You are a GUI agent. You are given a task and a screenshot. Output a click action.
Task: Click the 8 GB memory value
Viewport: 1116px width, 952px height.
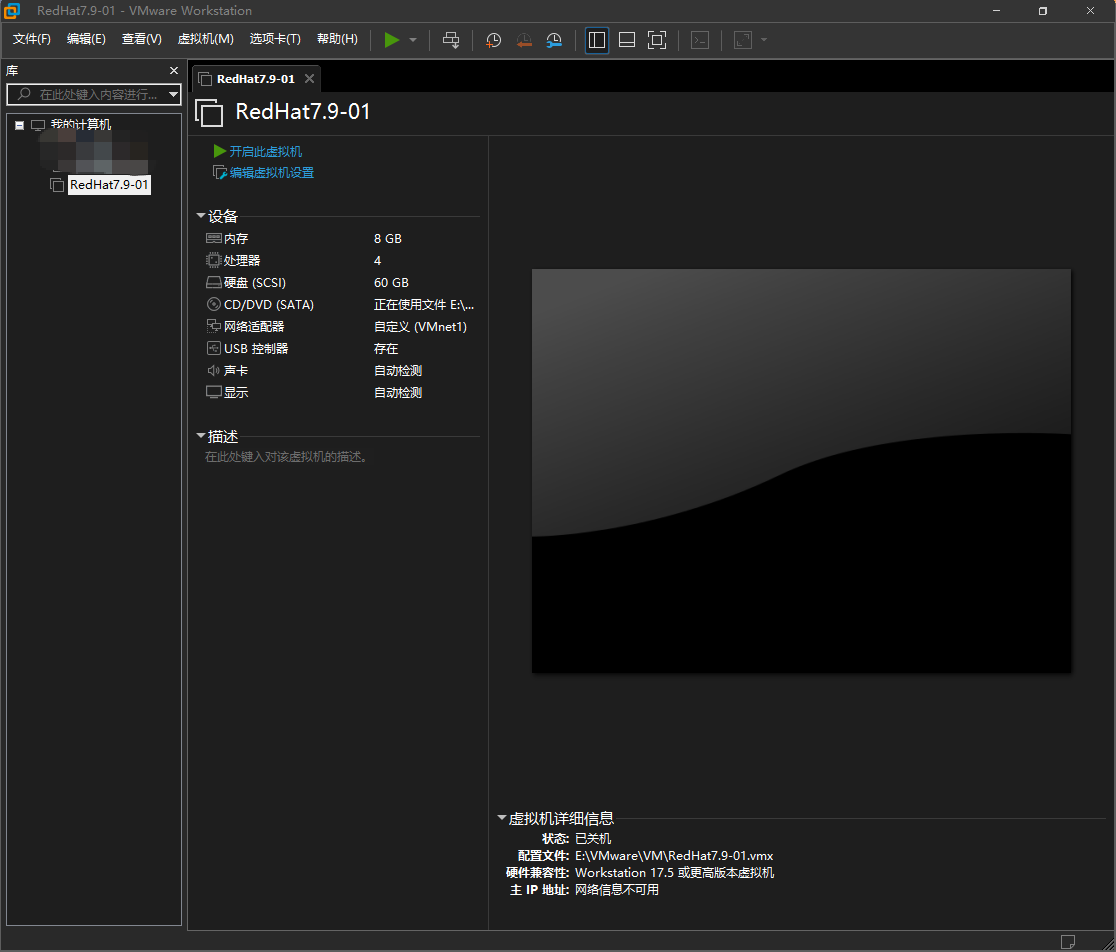(x=388, y=238)
